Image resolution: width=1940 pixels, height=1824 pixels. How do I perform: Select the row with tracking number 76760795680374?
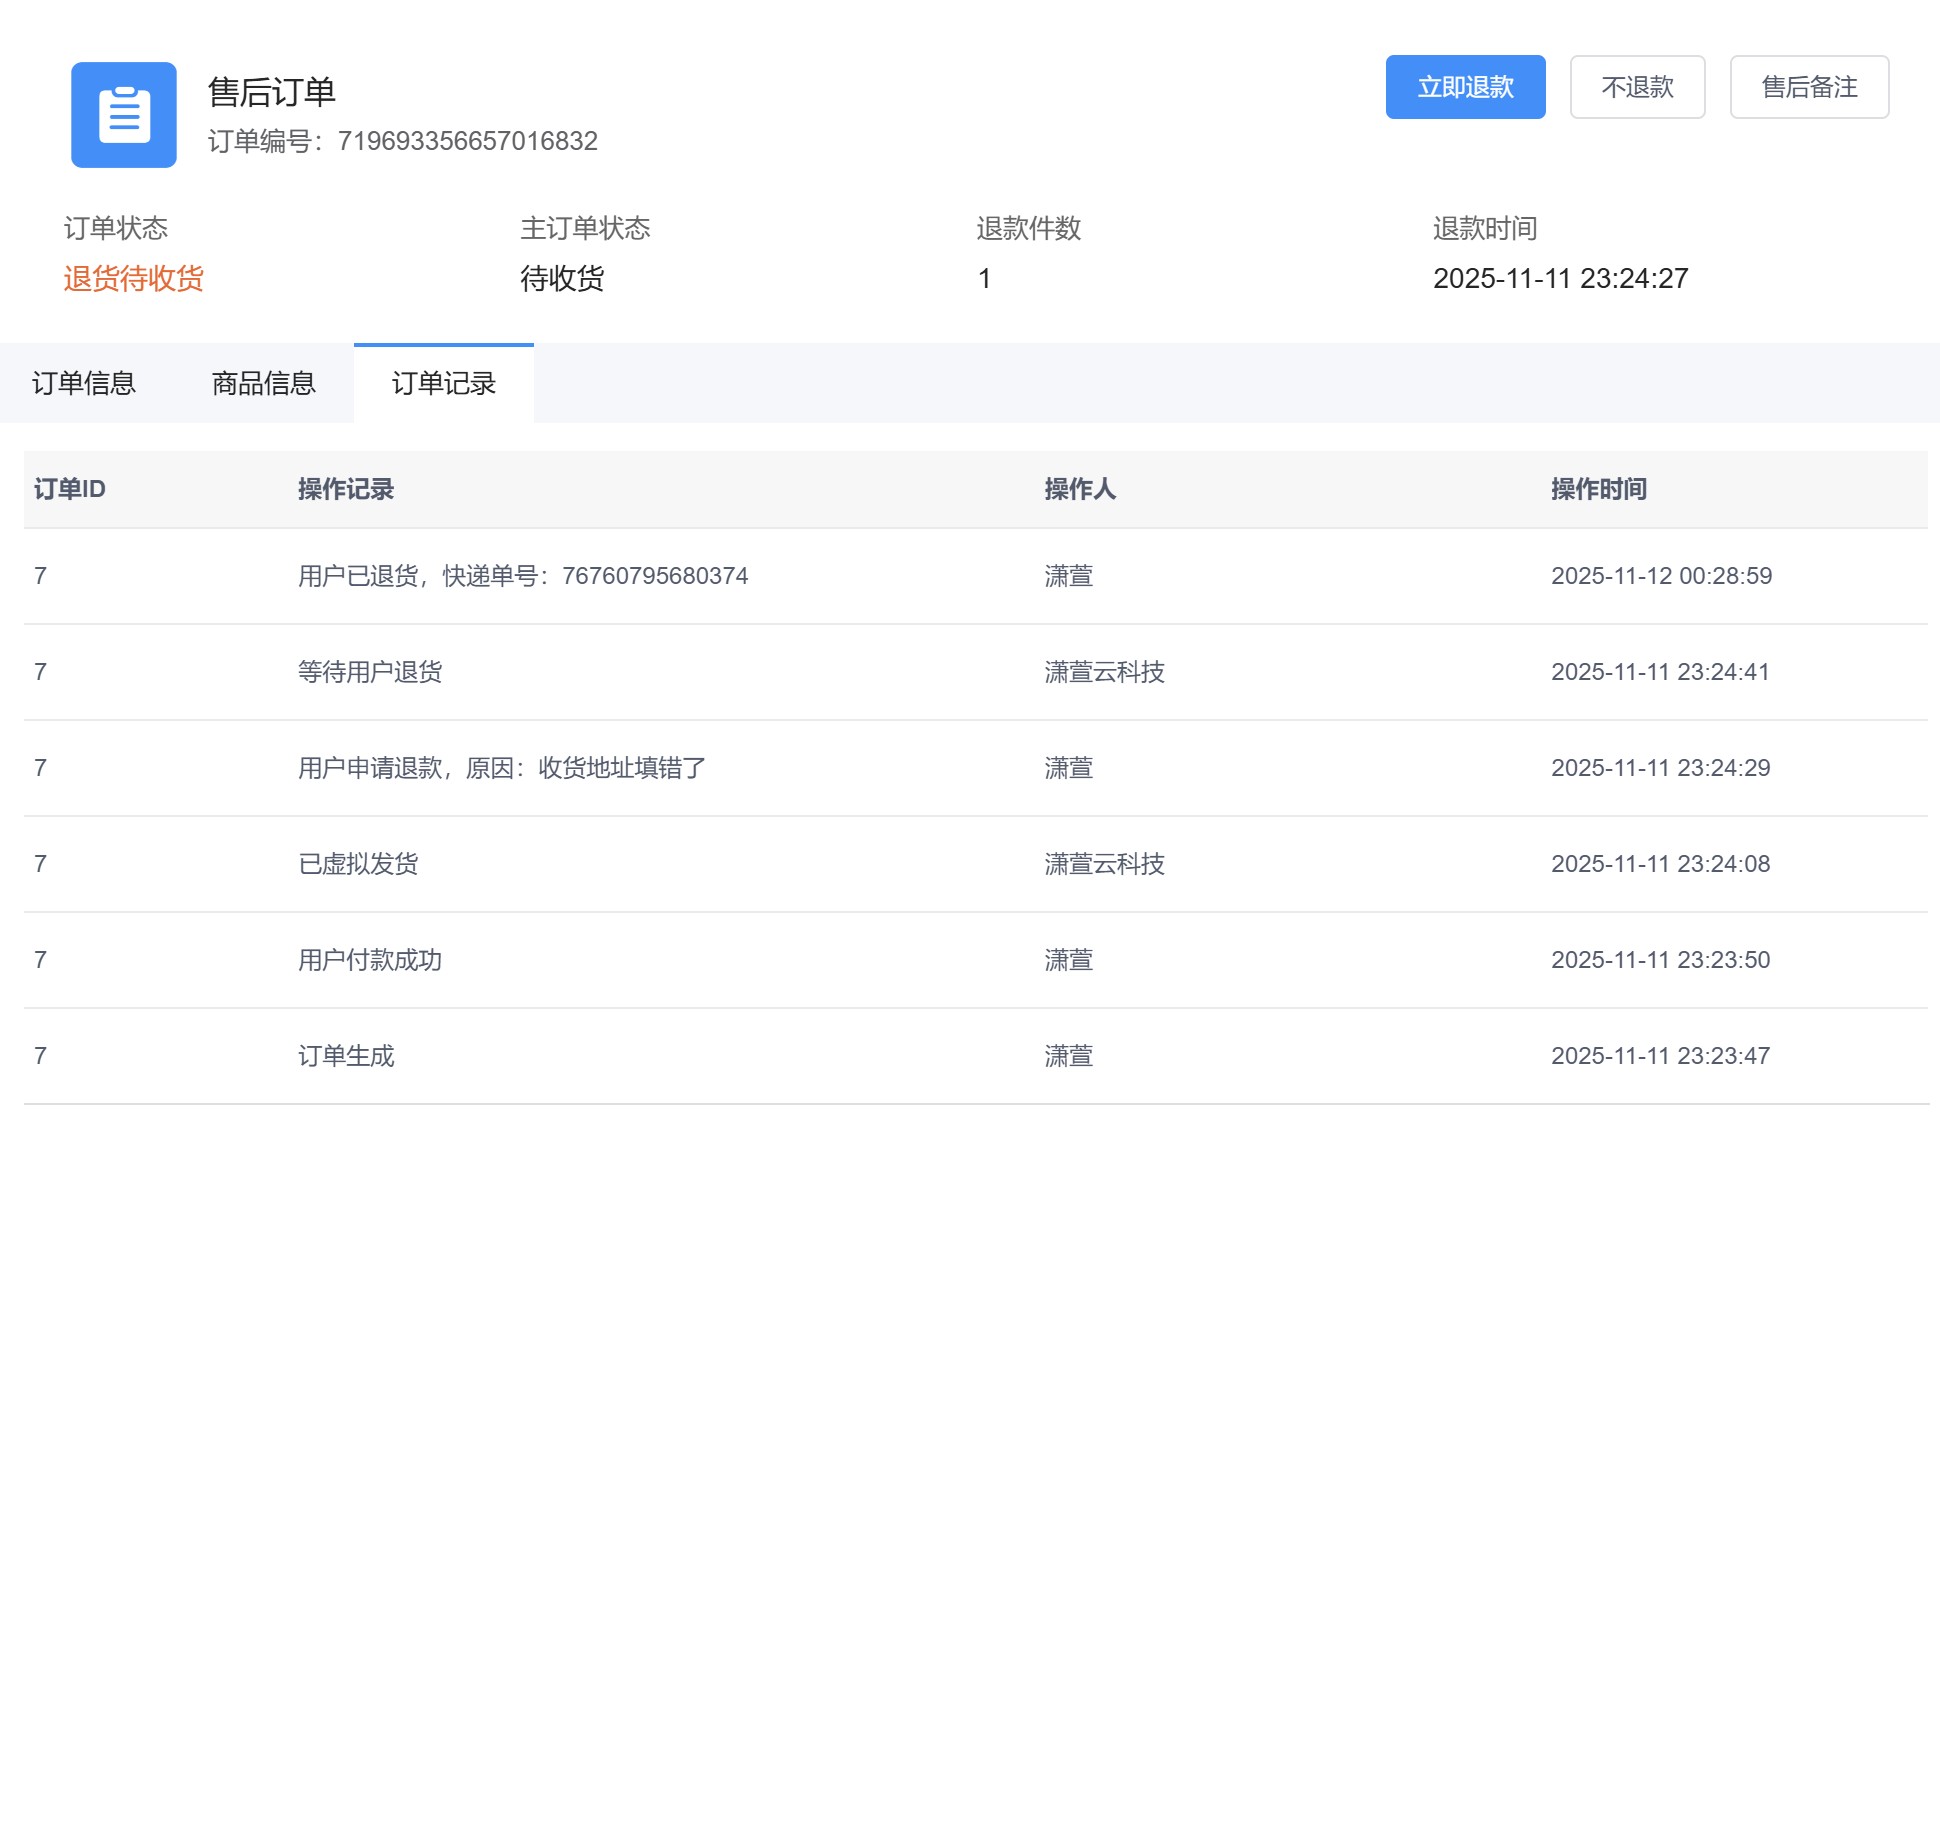522,576
